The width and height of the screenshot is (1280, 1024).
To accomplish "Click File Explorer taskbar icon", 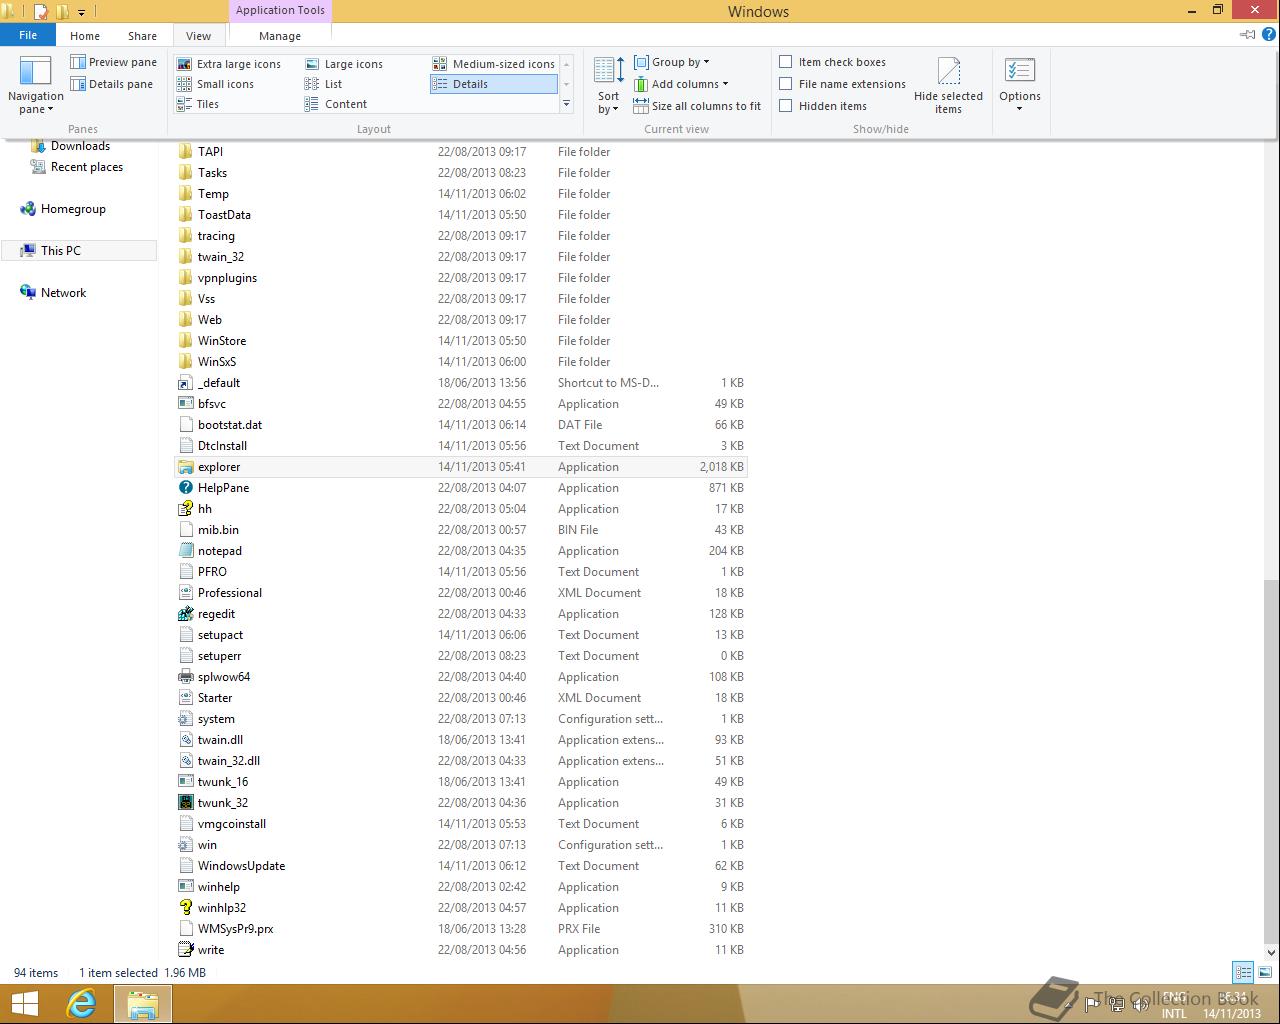I will click(142, 1004).
